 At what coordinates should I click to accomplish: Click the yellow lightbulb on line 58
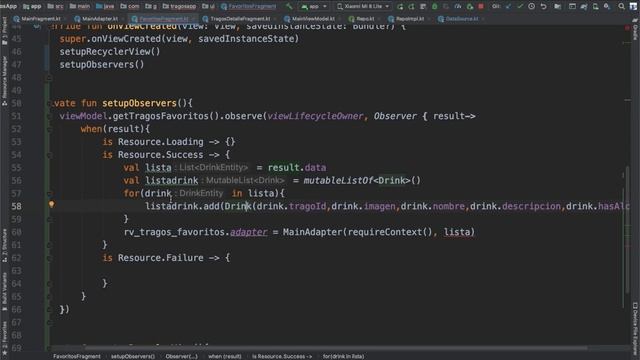click(x=51, y=204)
